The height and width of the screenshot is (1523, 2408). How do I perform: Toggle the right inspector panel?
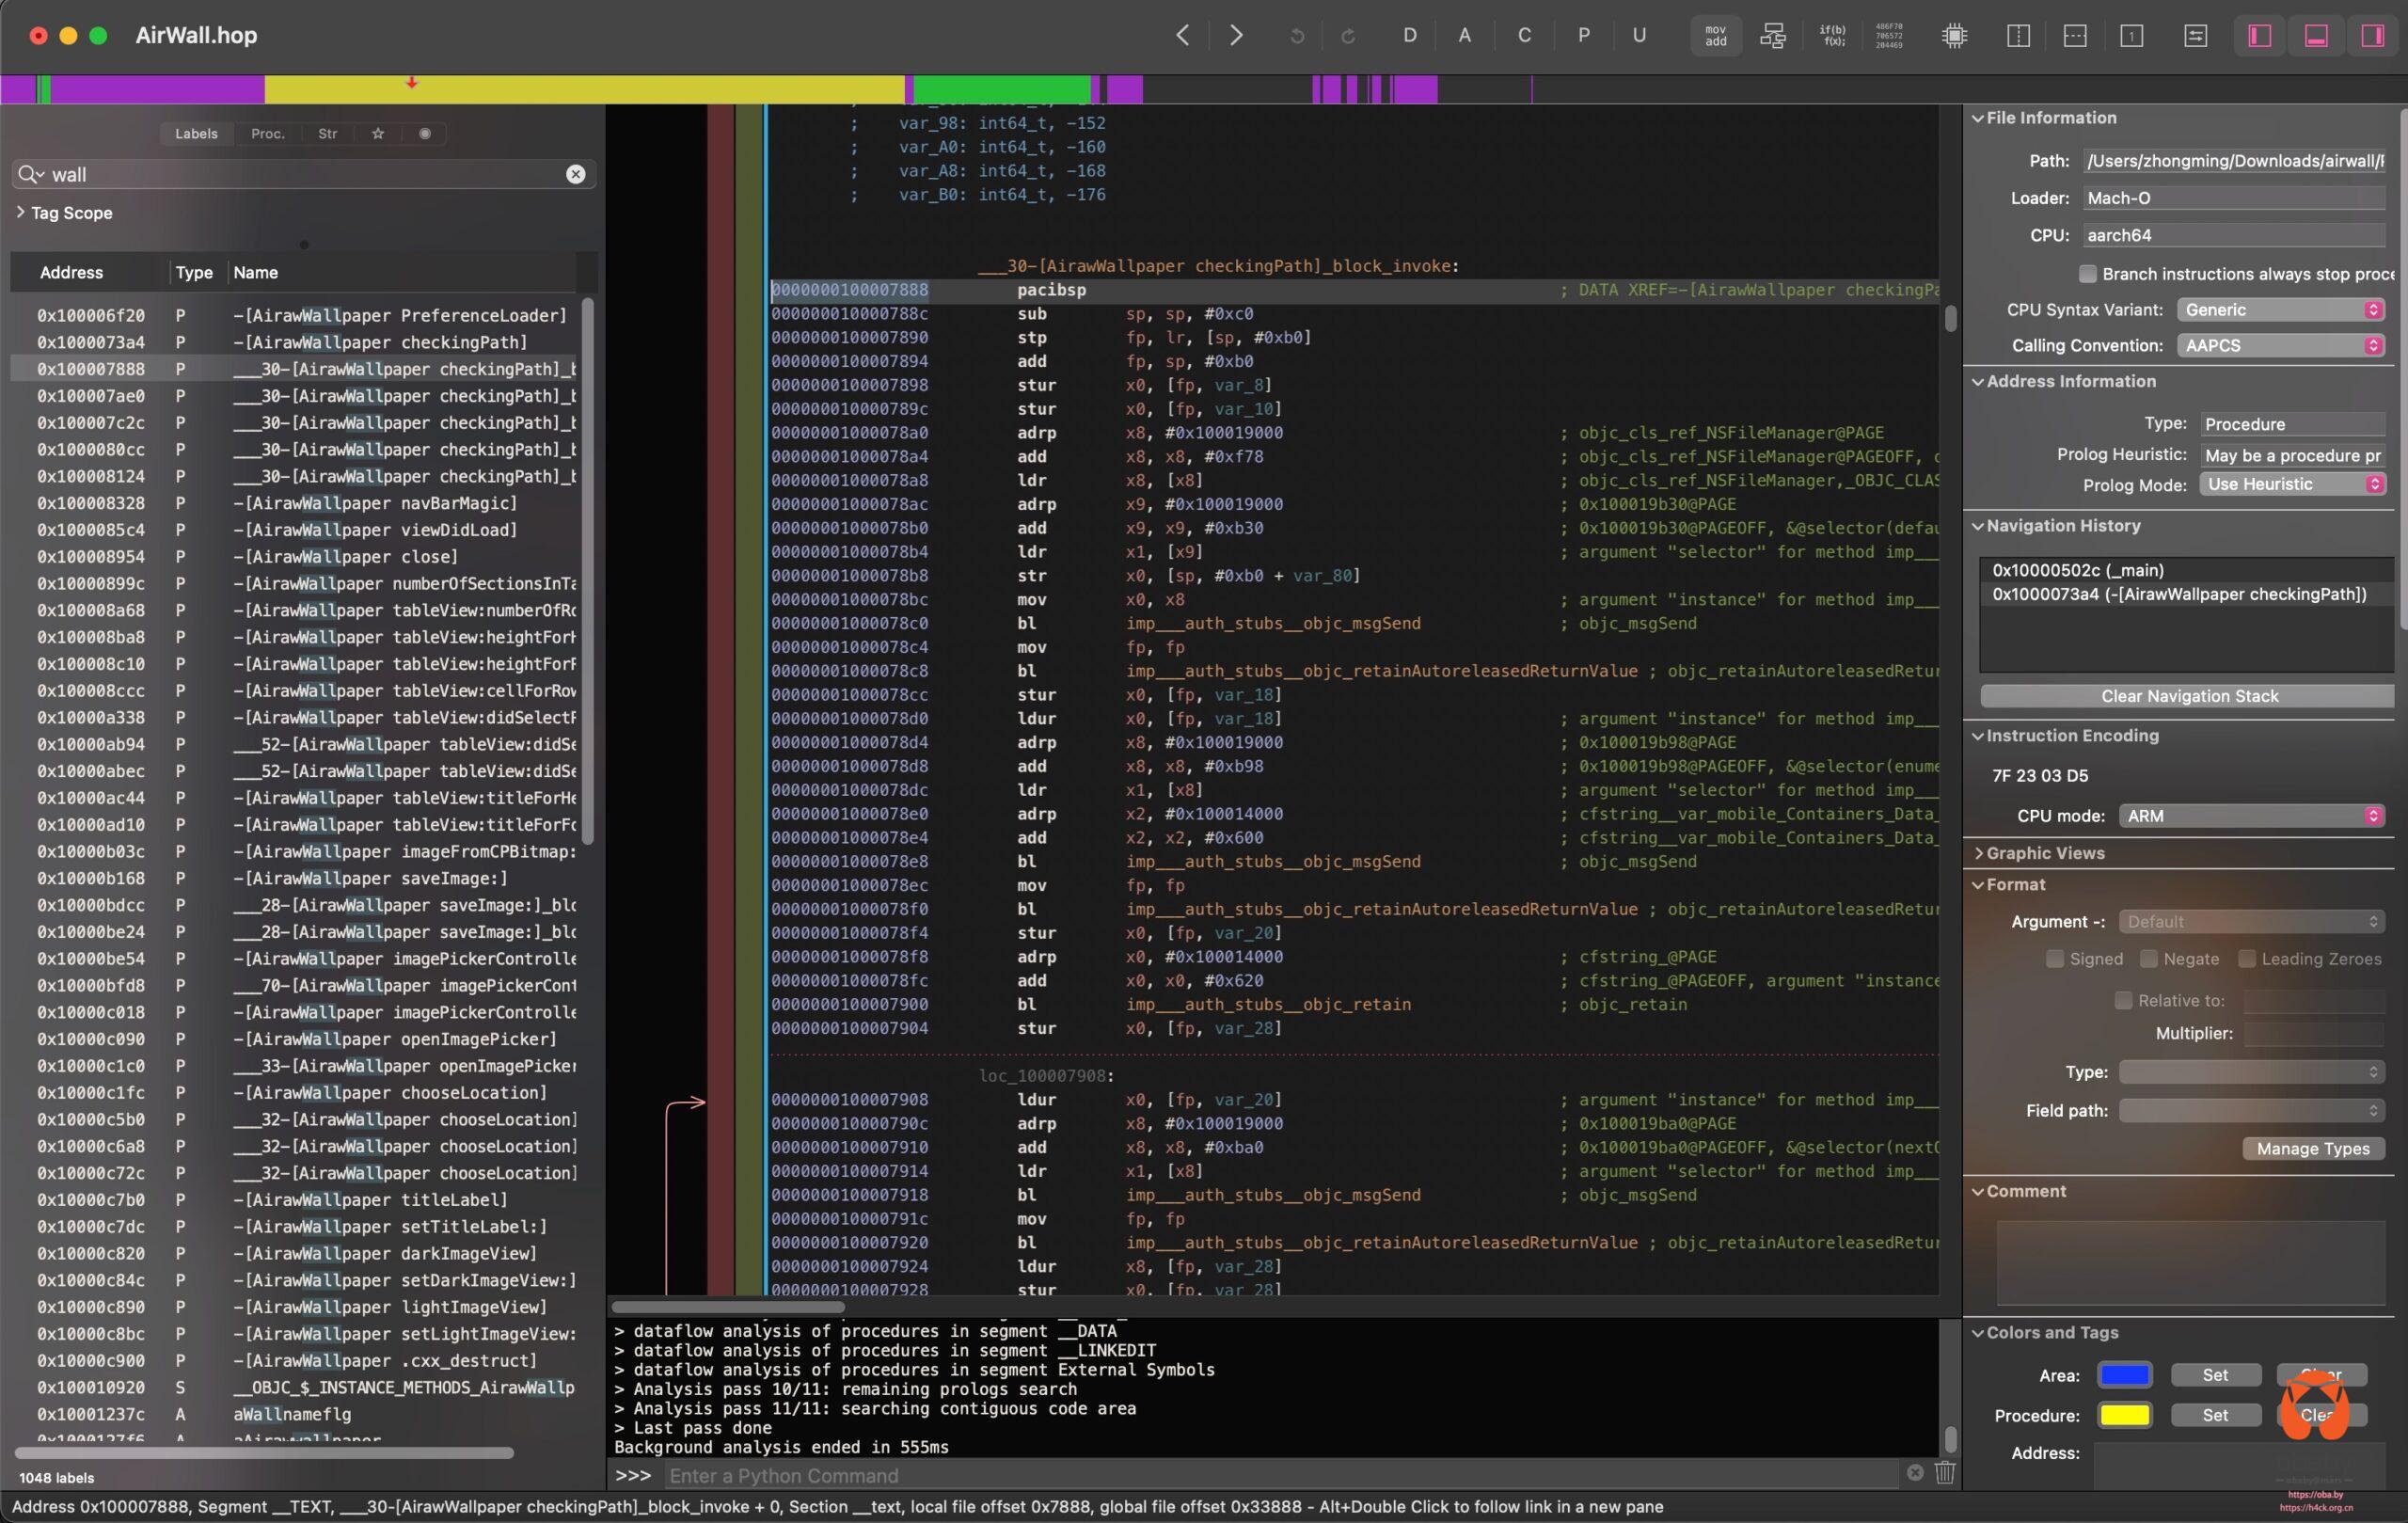click(2373, 35)
